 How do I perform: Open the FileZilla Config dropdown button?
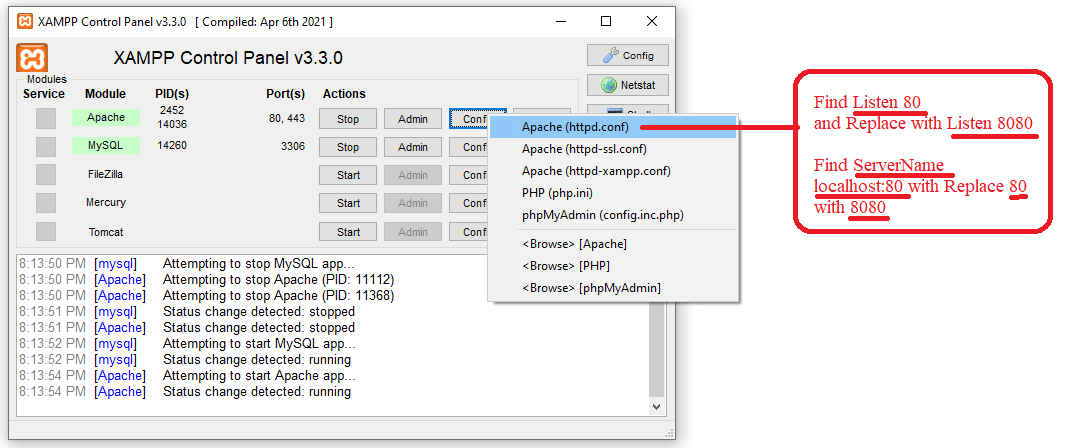point(469,175)
